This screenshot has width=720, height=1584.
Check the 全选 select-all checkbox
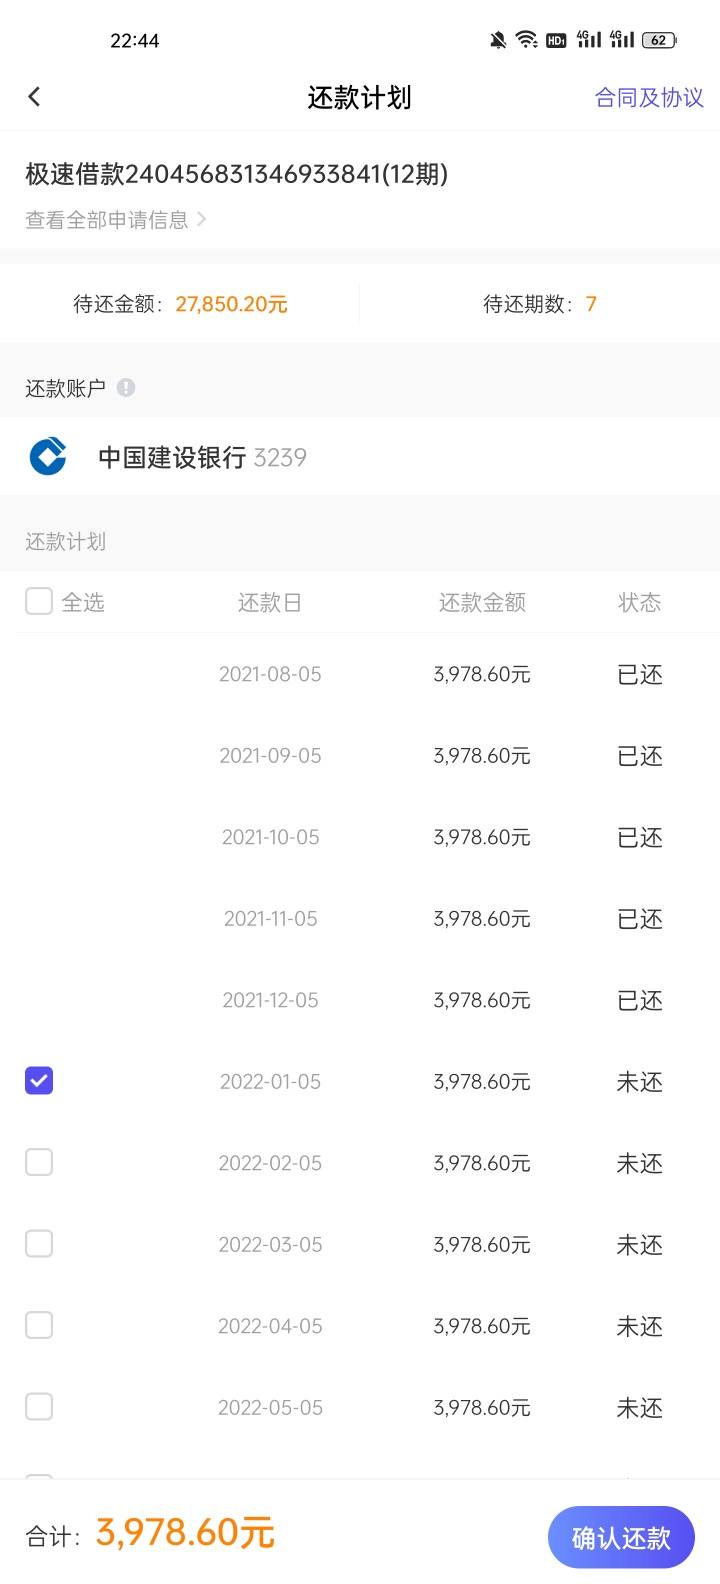coord(39,601)
